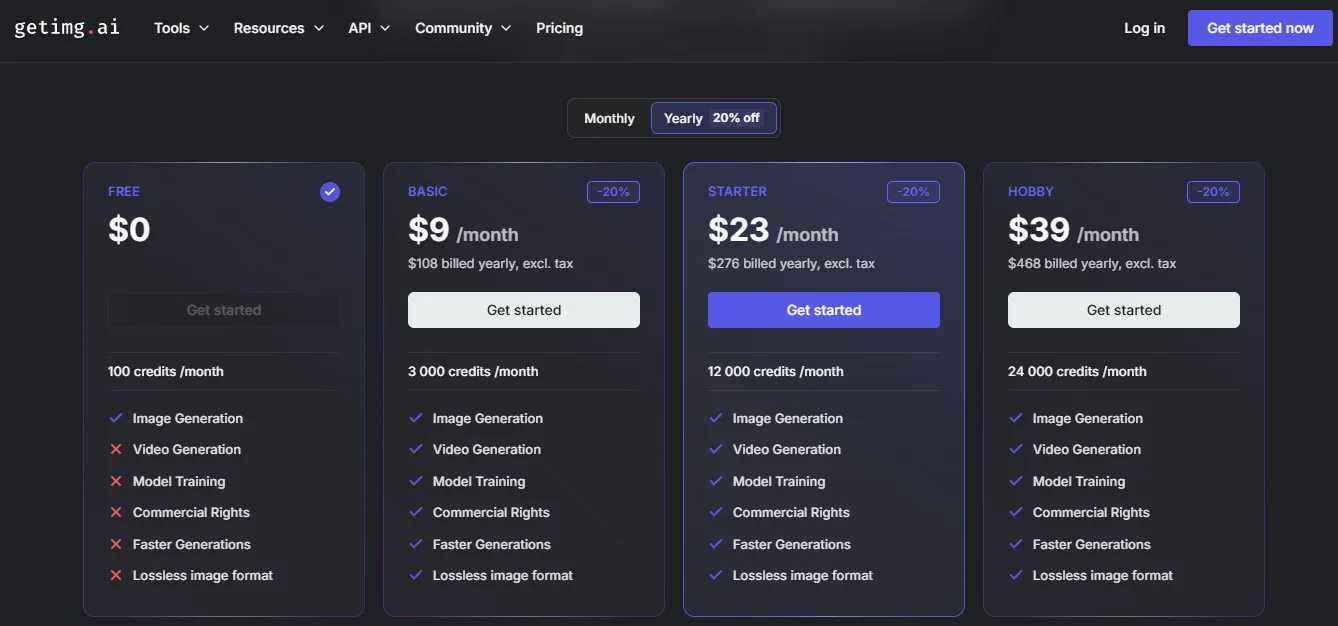
Task: Click the red X beside Lossless image format in FREE plan
Action: [x=114, y=575]
